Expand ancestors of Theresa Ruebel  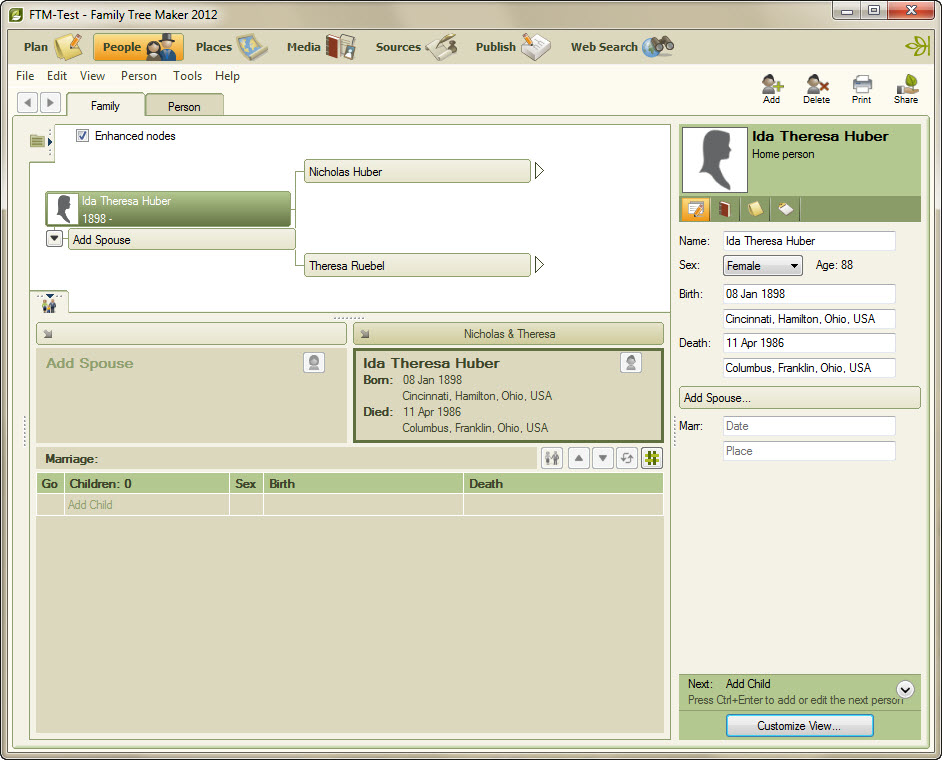539,264
